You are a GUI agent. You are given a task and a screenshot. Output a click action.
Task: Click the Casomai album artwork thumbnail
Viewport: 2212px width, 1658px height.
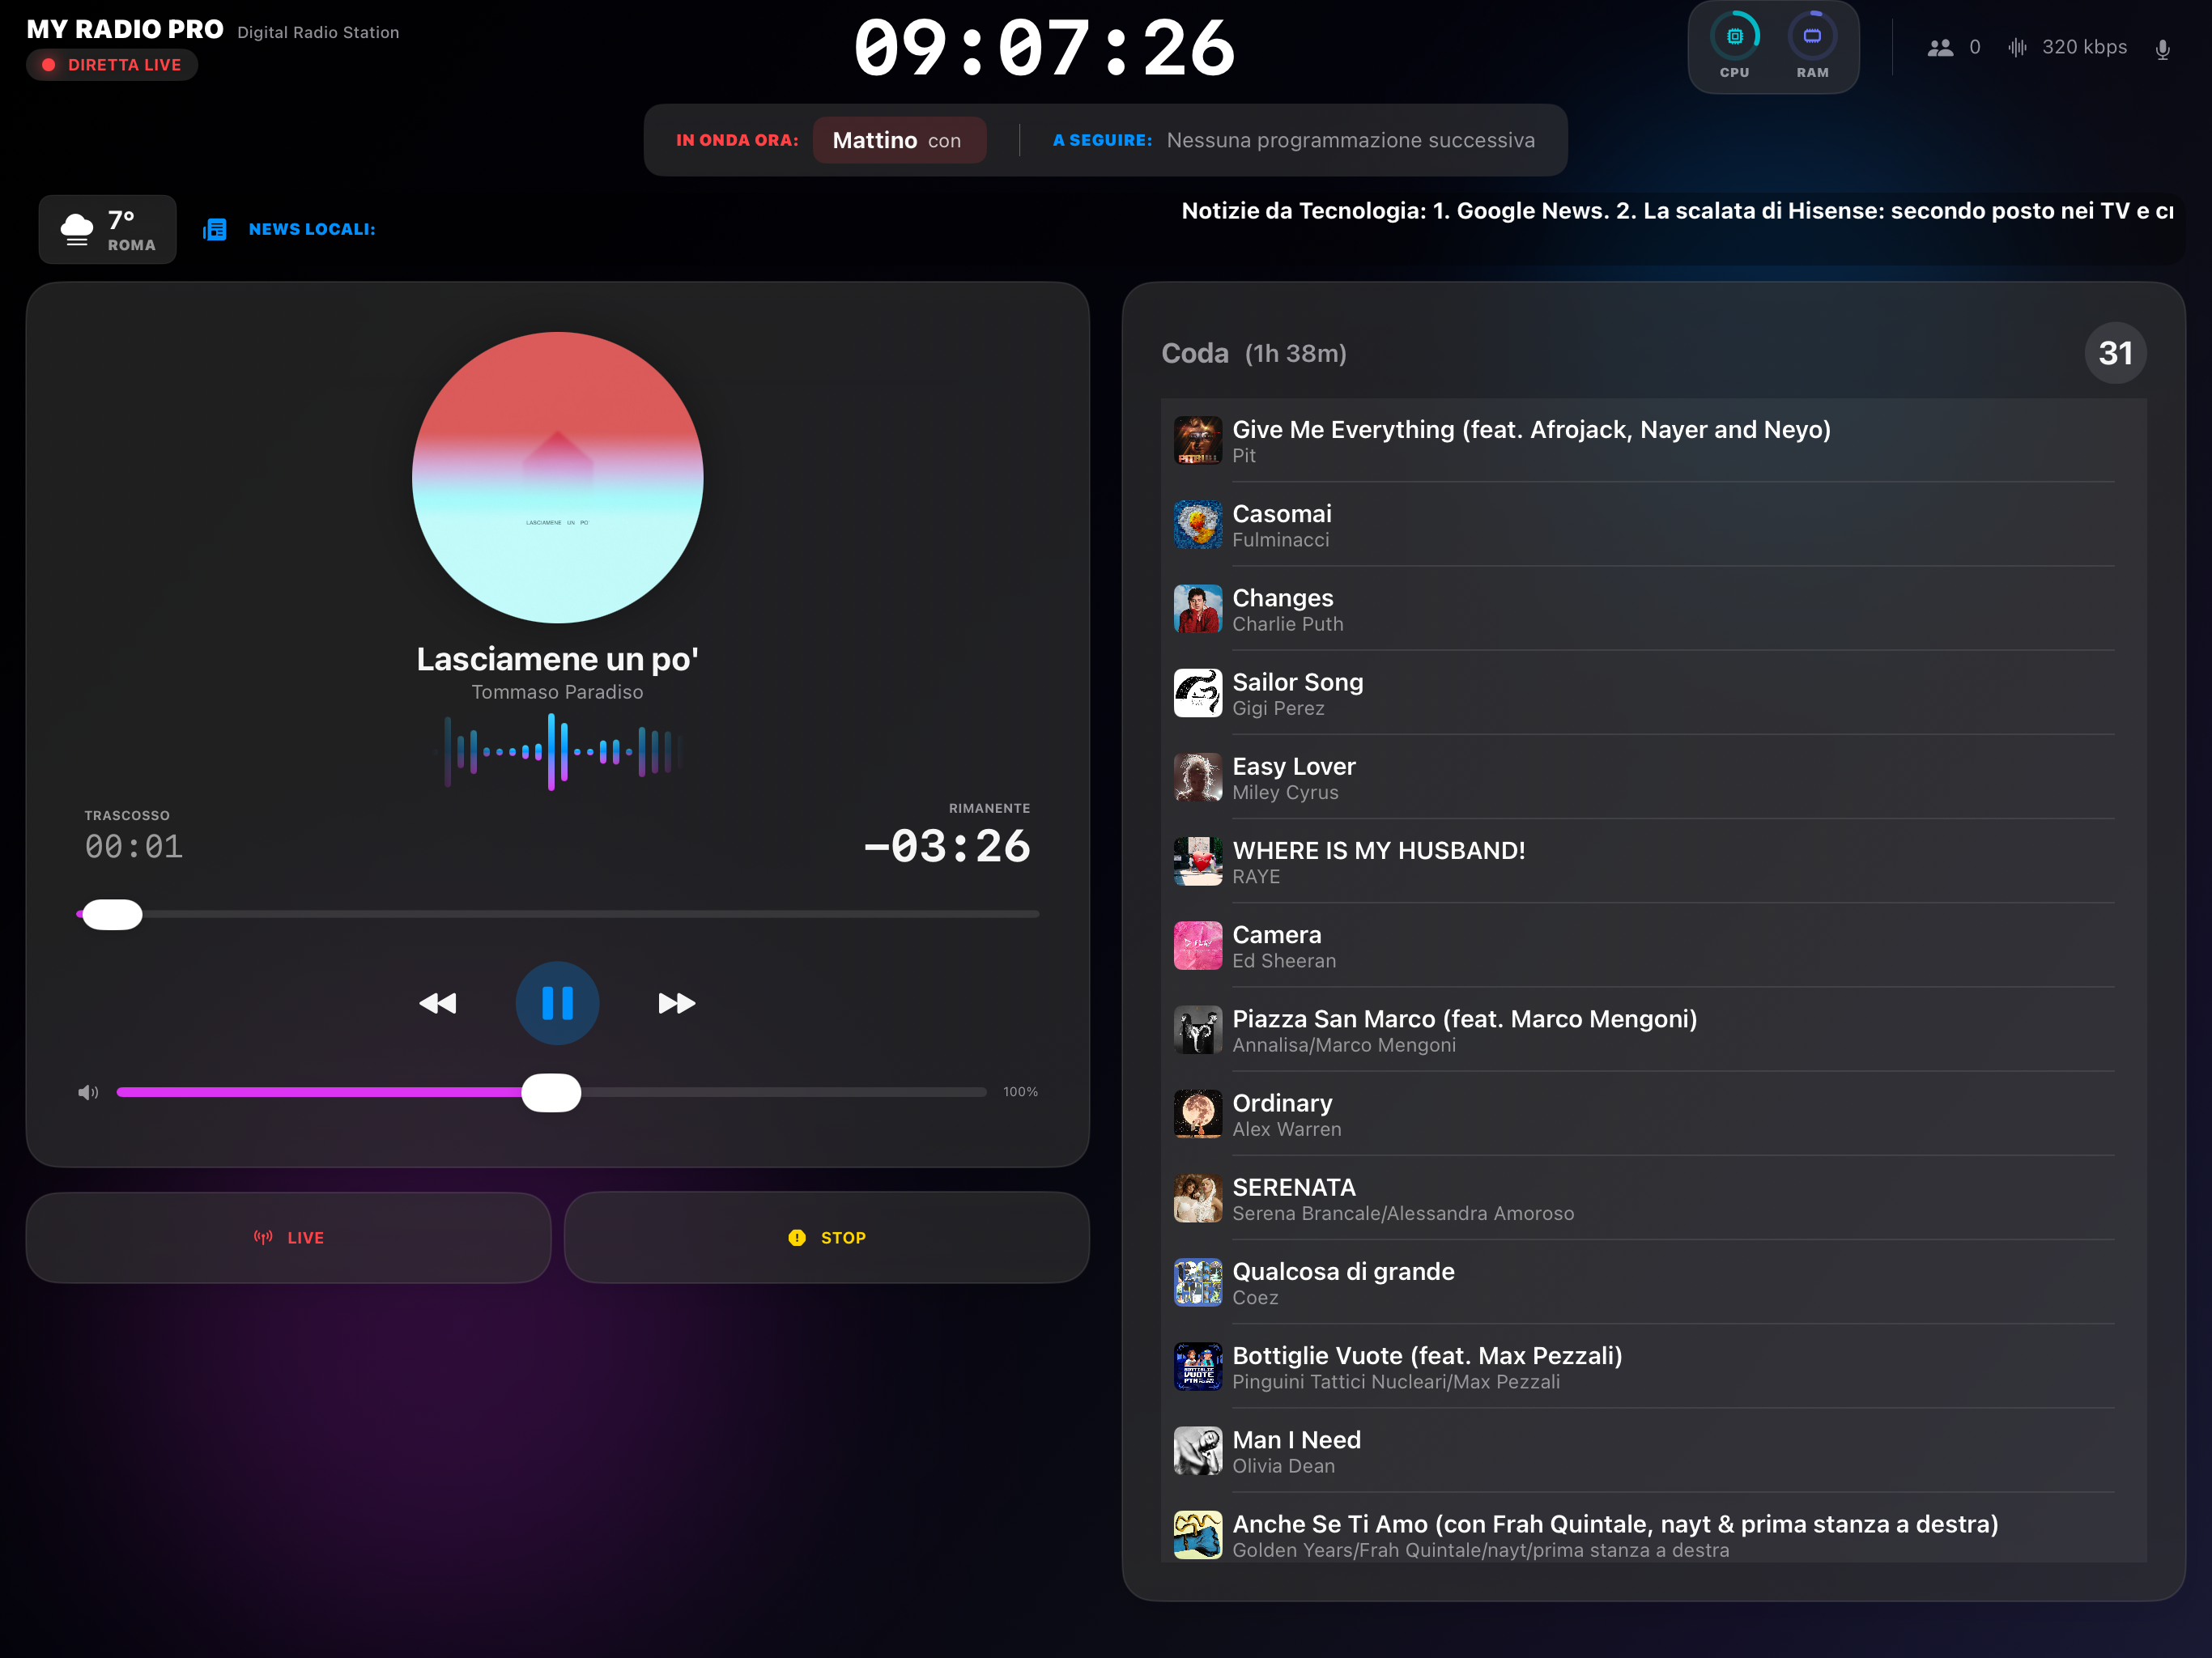1197,525
